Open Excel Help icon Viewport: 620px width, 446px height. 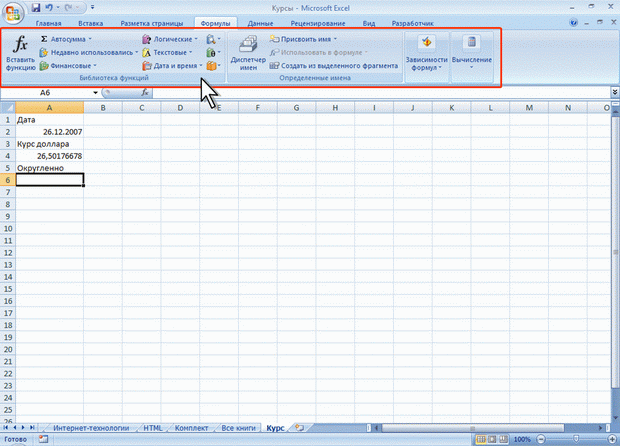573,23
